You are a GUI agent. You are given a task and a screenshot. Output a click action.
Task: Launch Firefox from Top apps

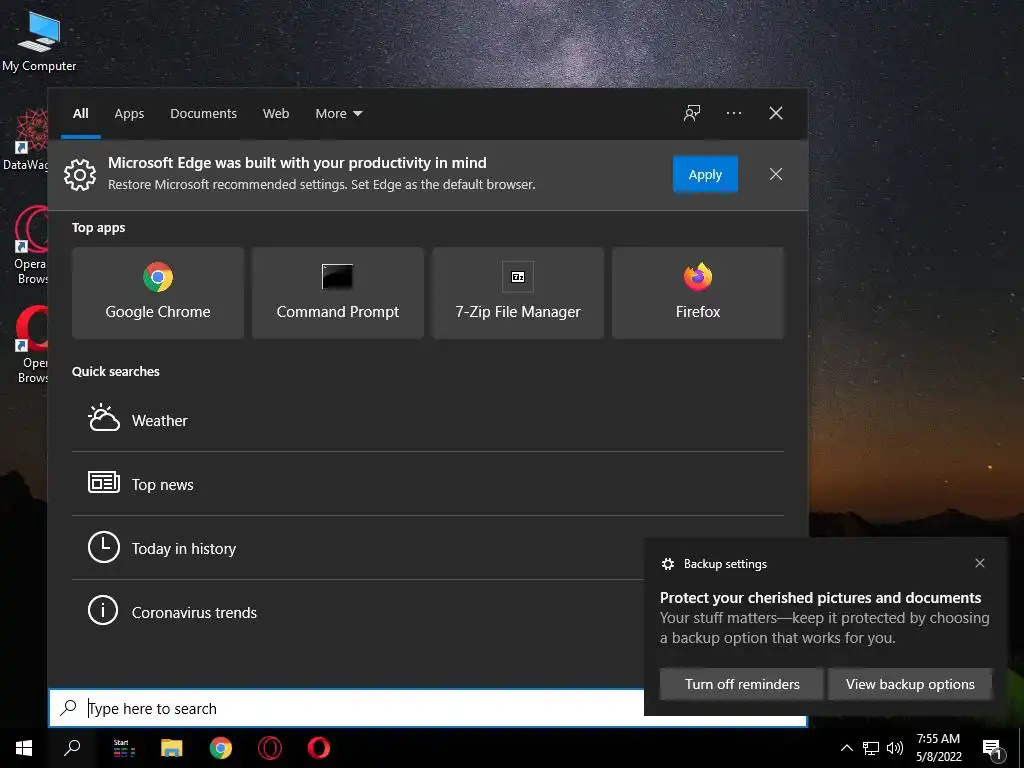[697, 293]
